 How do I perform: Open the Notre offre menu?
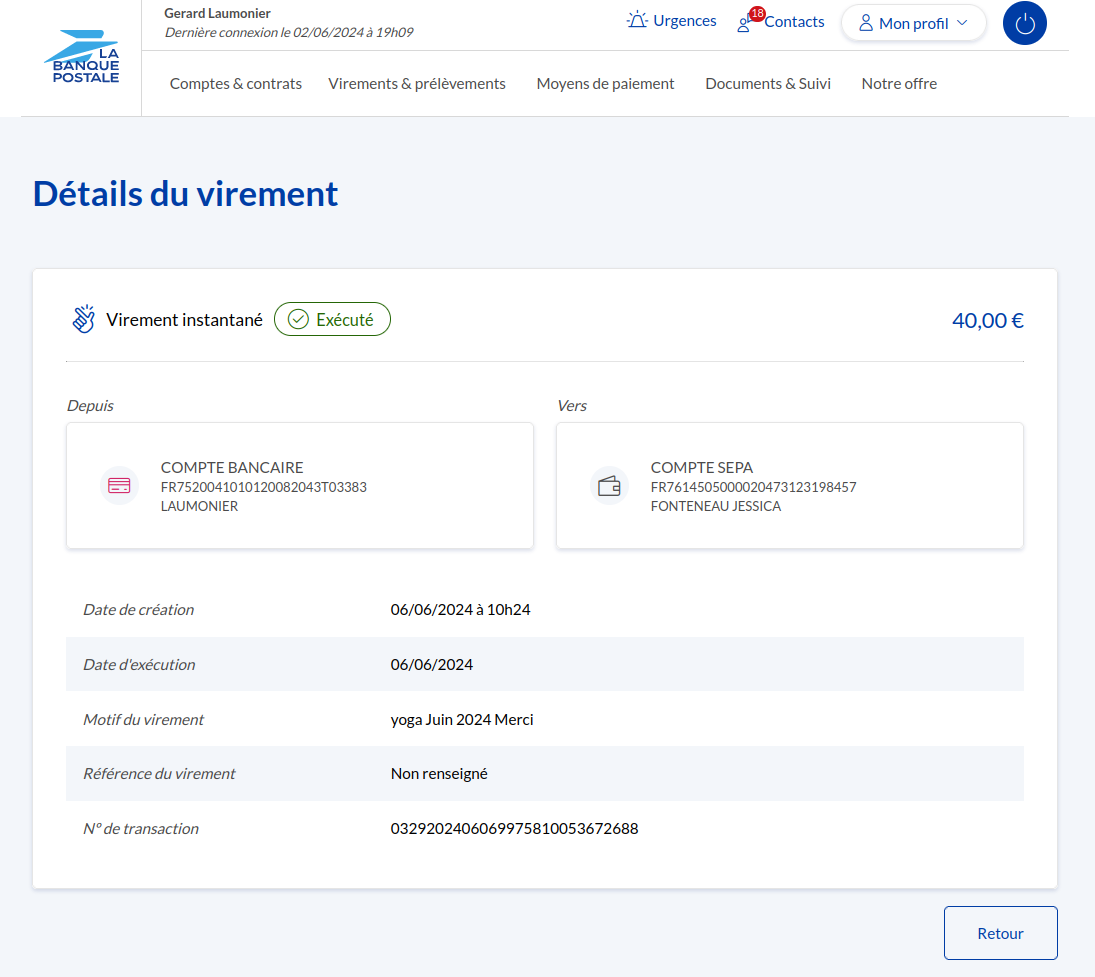point(899,84)
